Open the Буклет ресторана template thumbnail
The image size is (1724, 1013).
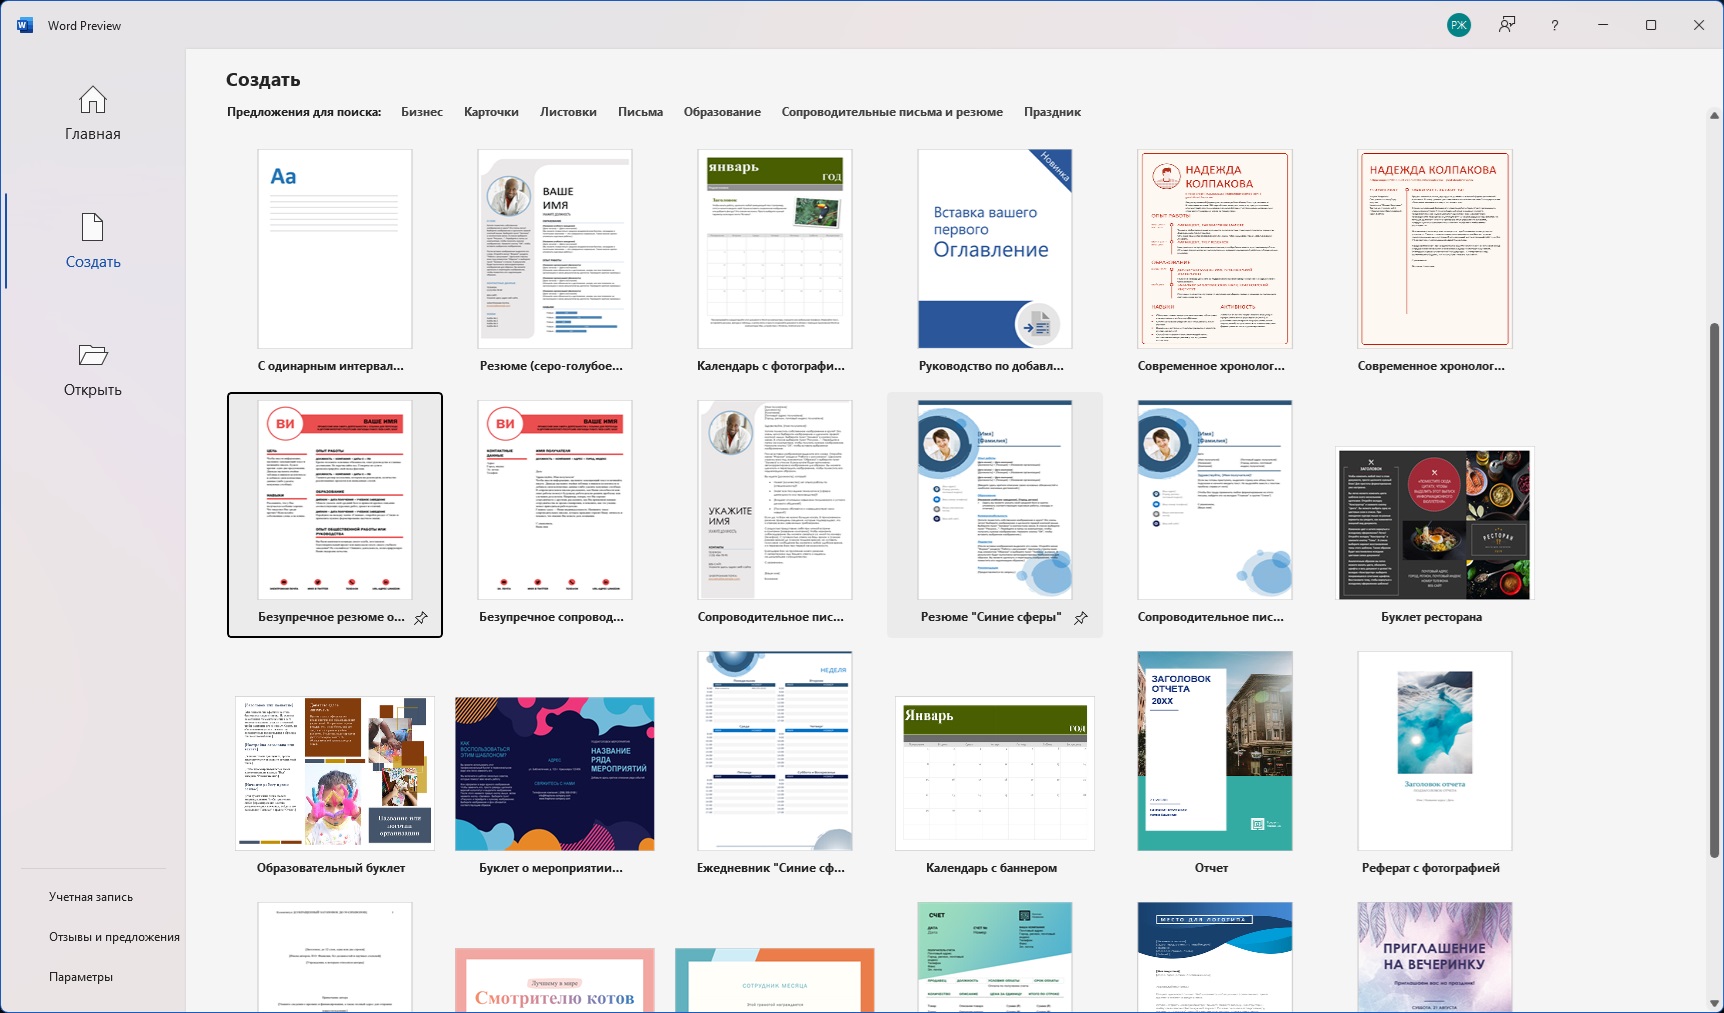pyautogui.click(x=1433, y=524)
